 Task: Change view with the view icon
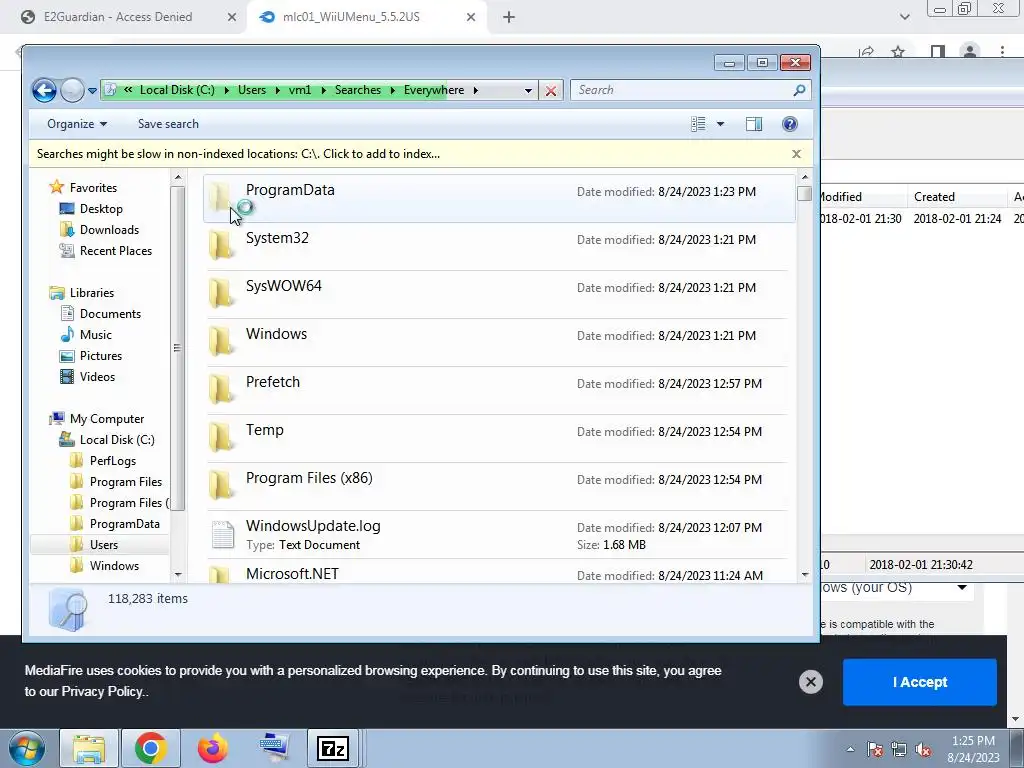(x=698, y=124)
